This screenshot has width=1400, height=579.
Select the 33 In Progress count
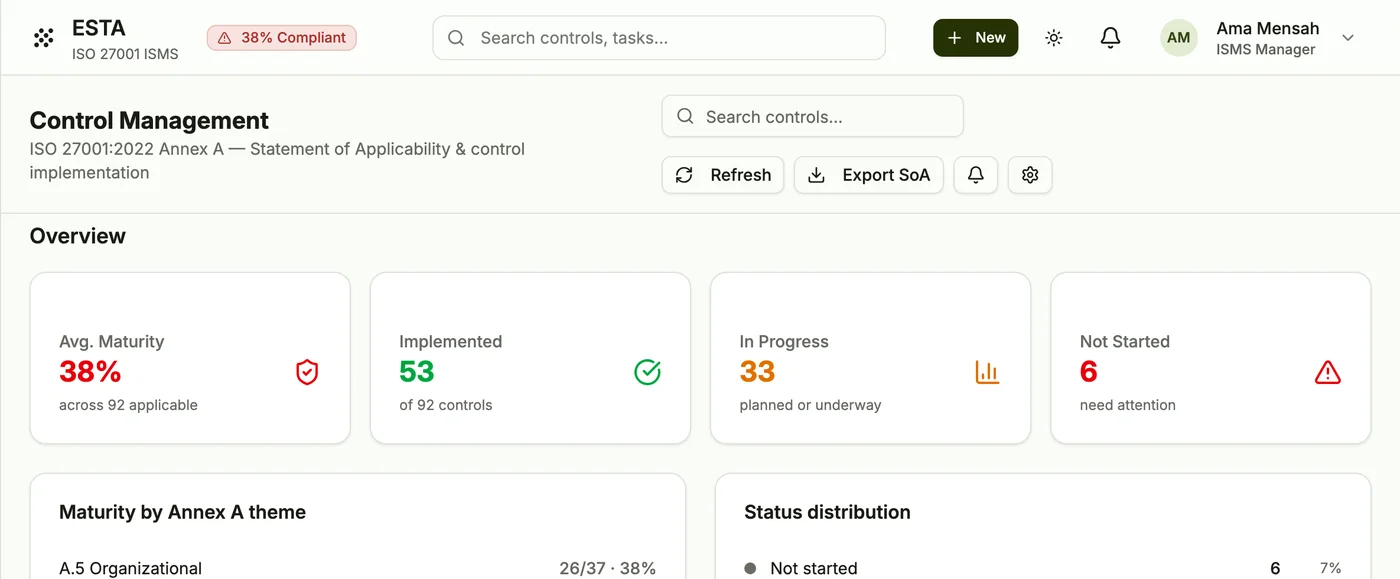pyautogui.click(x=758, y=372)
